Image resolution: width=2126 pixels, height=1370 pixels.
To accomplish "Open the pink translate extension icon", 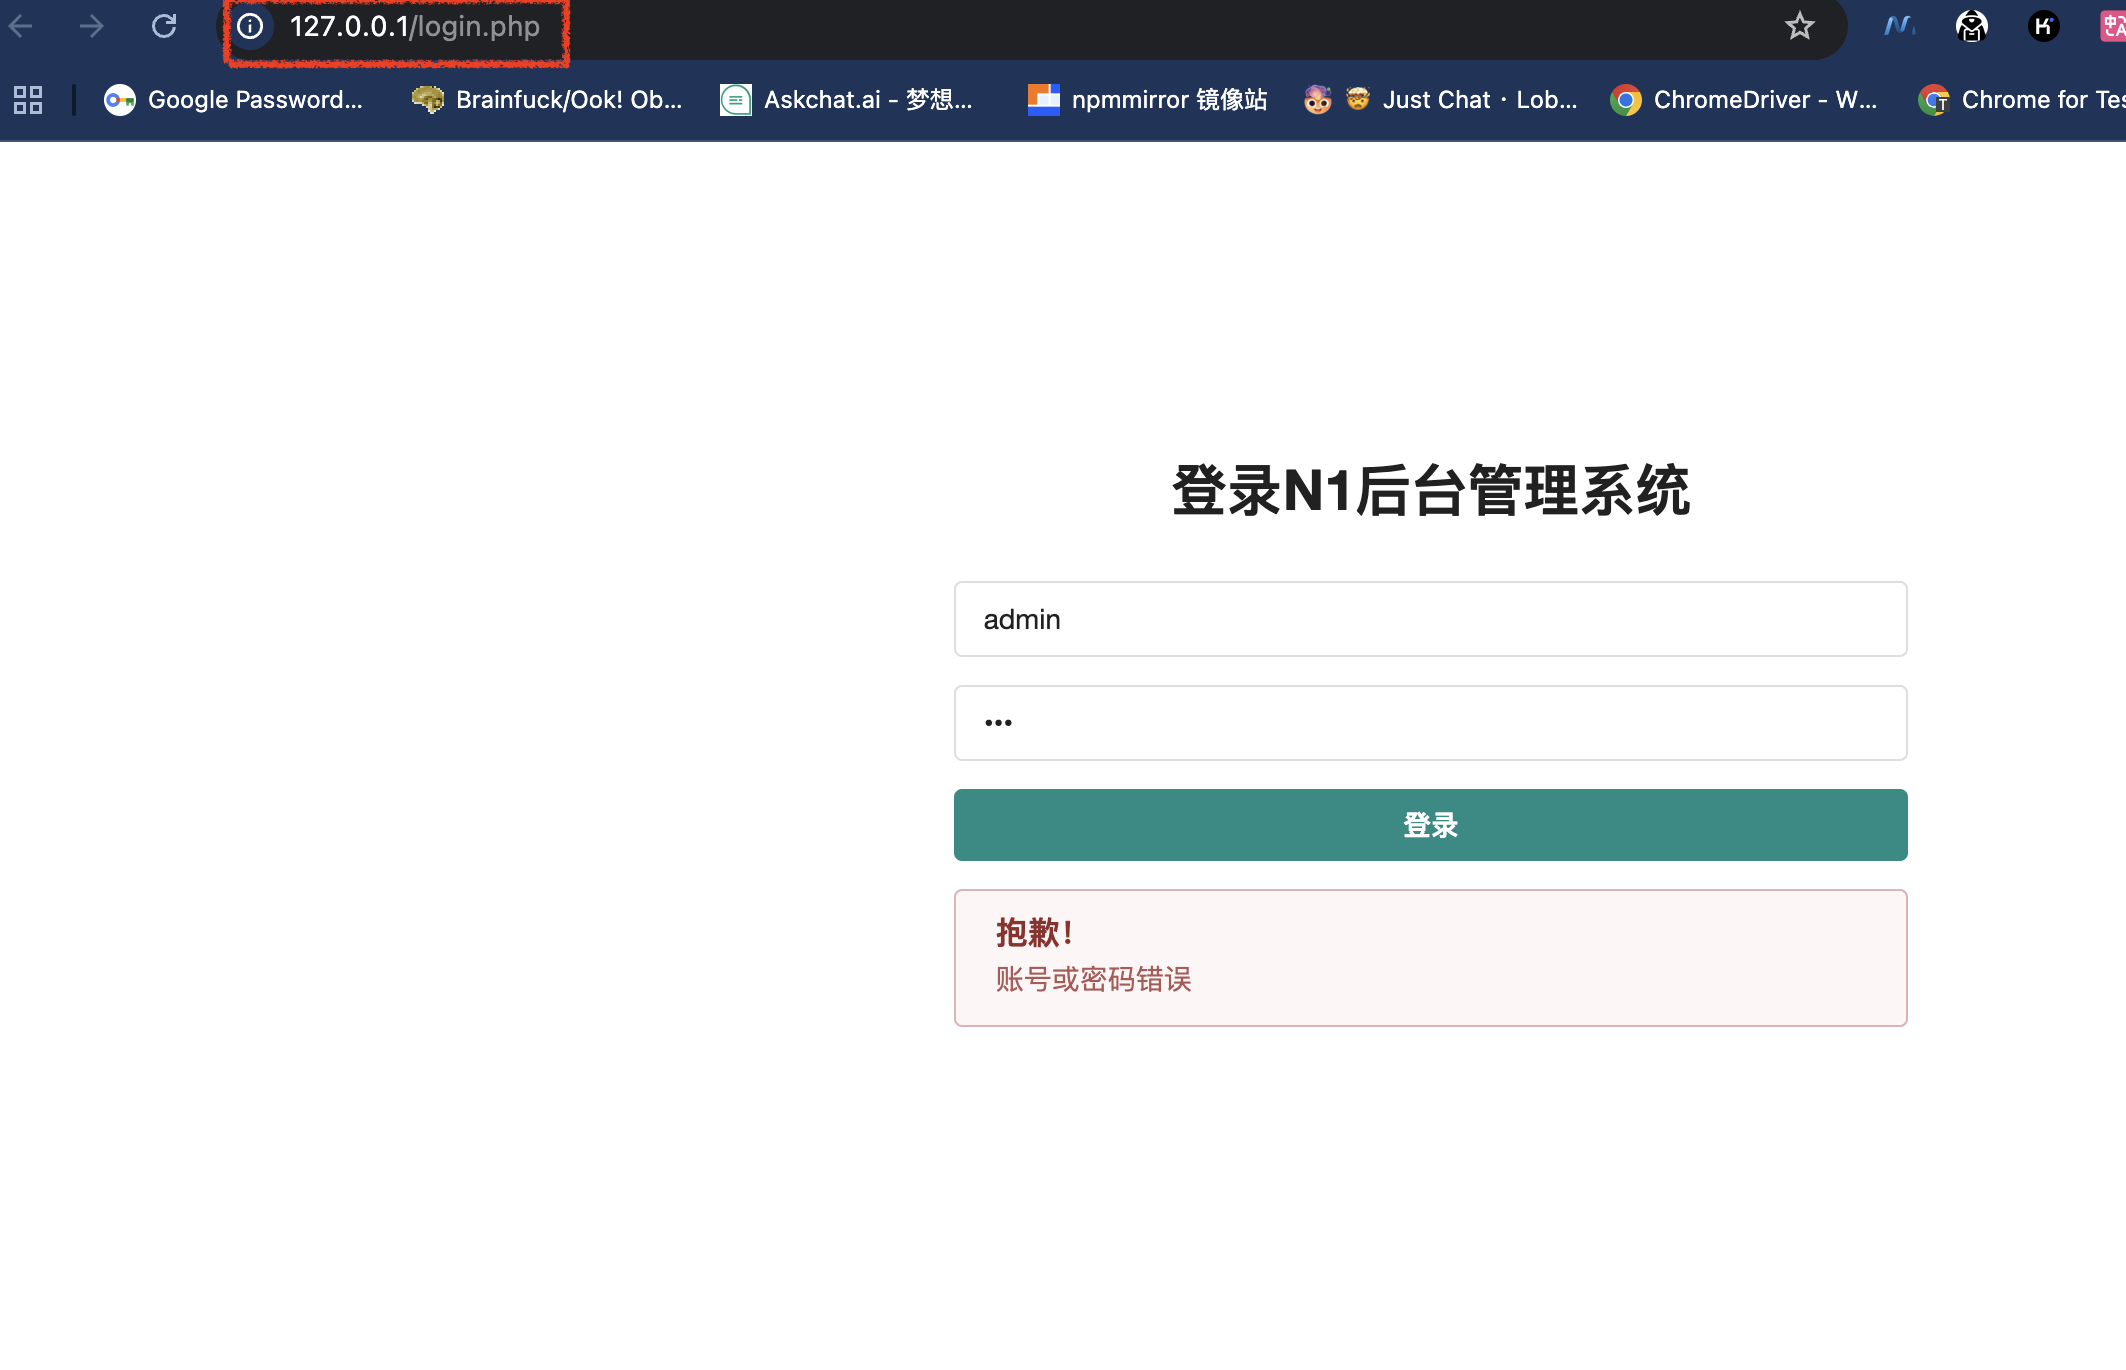I will (x=2112, y=26).
